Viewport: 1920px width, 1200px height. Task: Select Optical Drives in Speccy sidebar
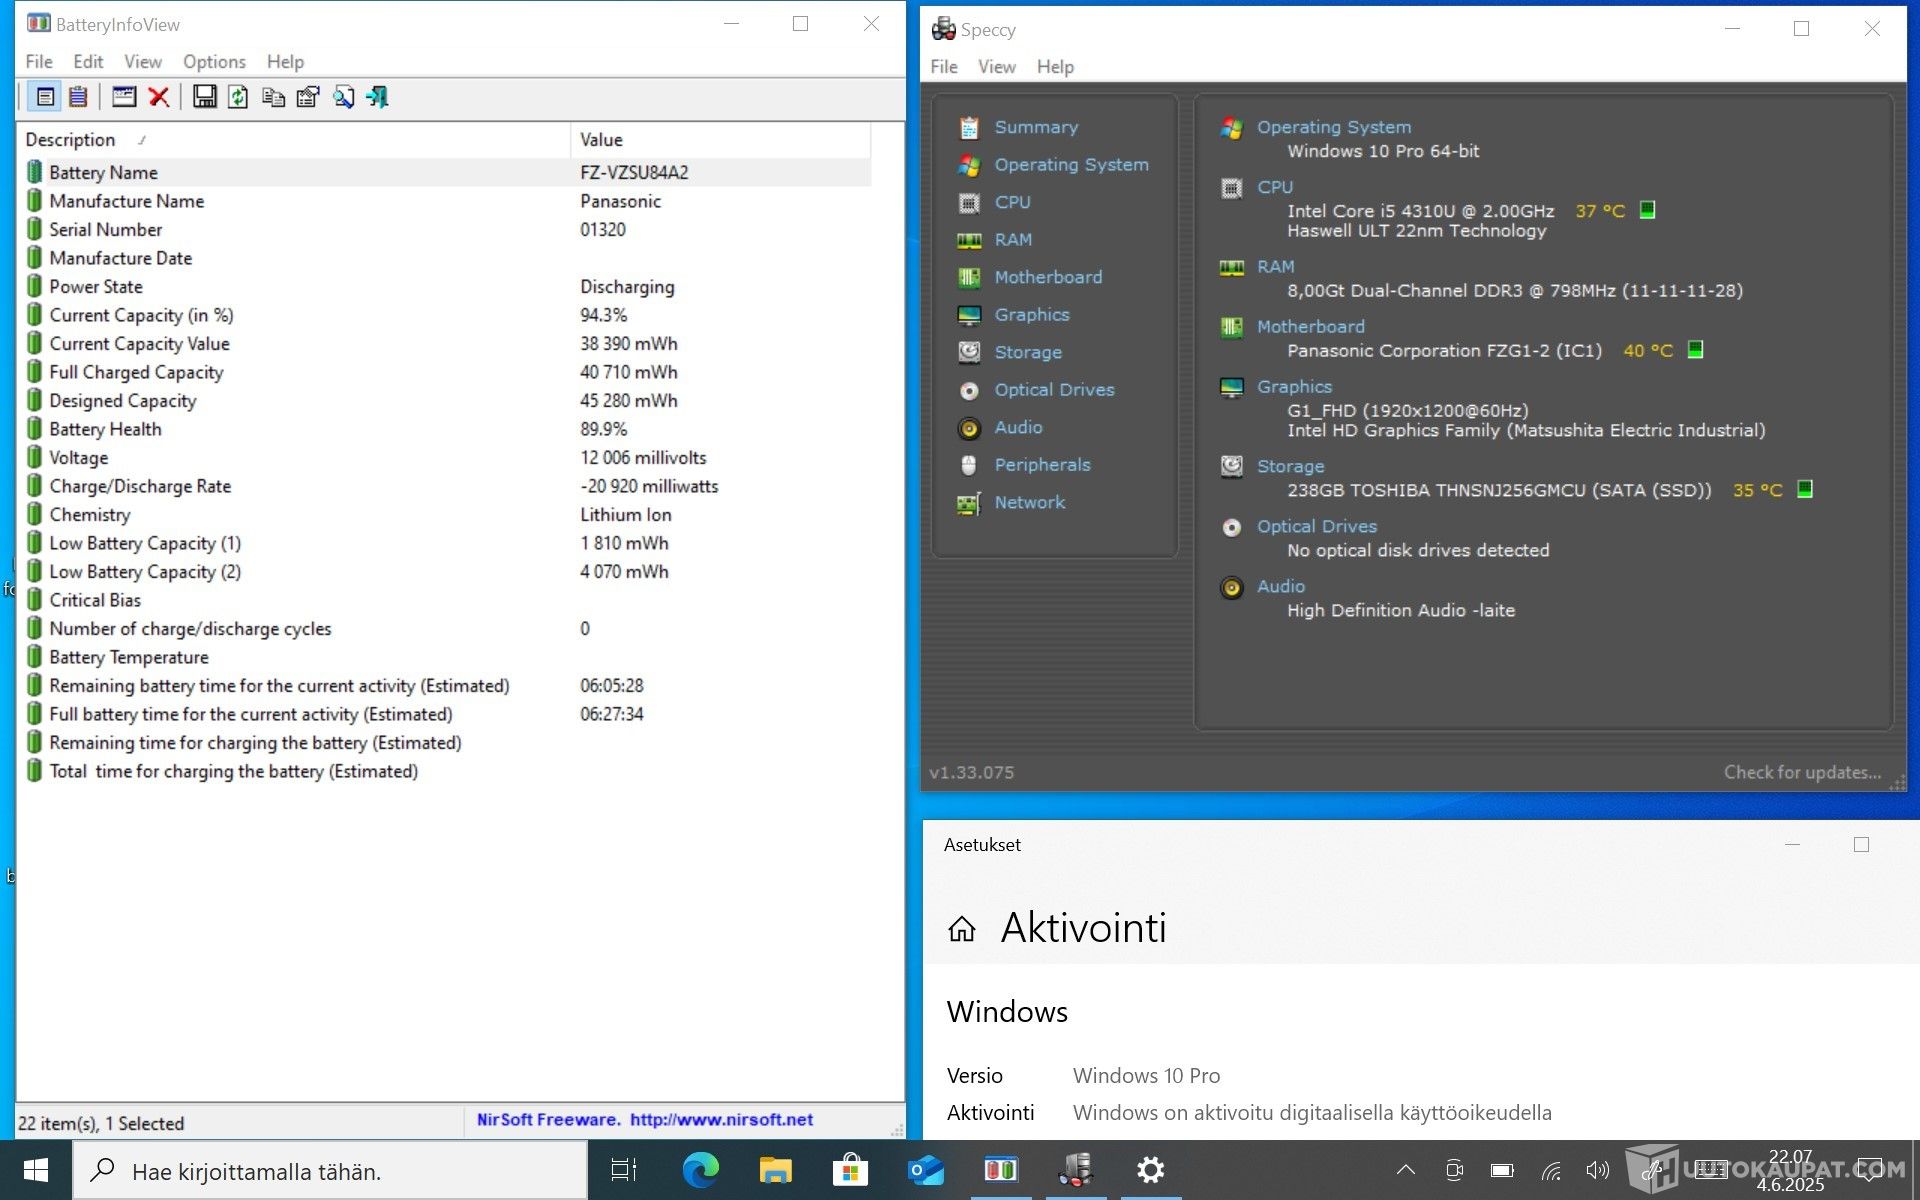[1053, 390]
